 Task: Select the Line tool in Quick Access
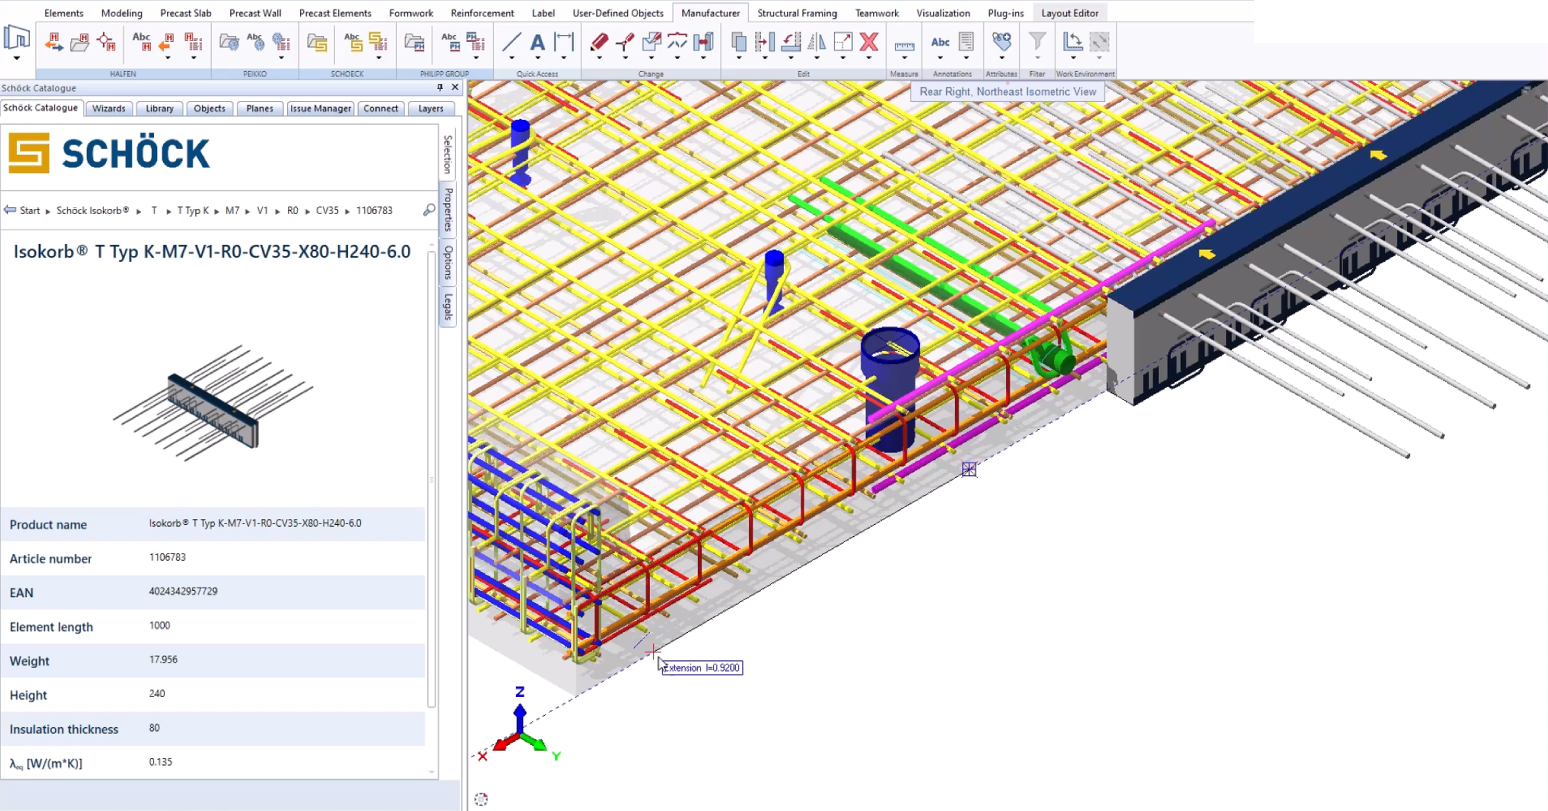pos(511,41)
